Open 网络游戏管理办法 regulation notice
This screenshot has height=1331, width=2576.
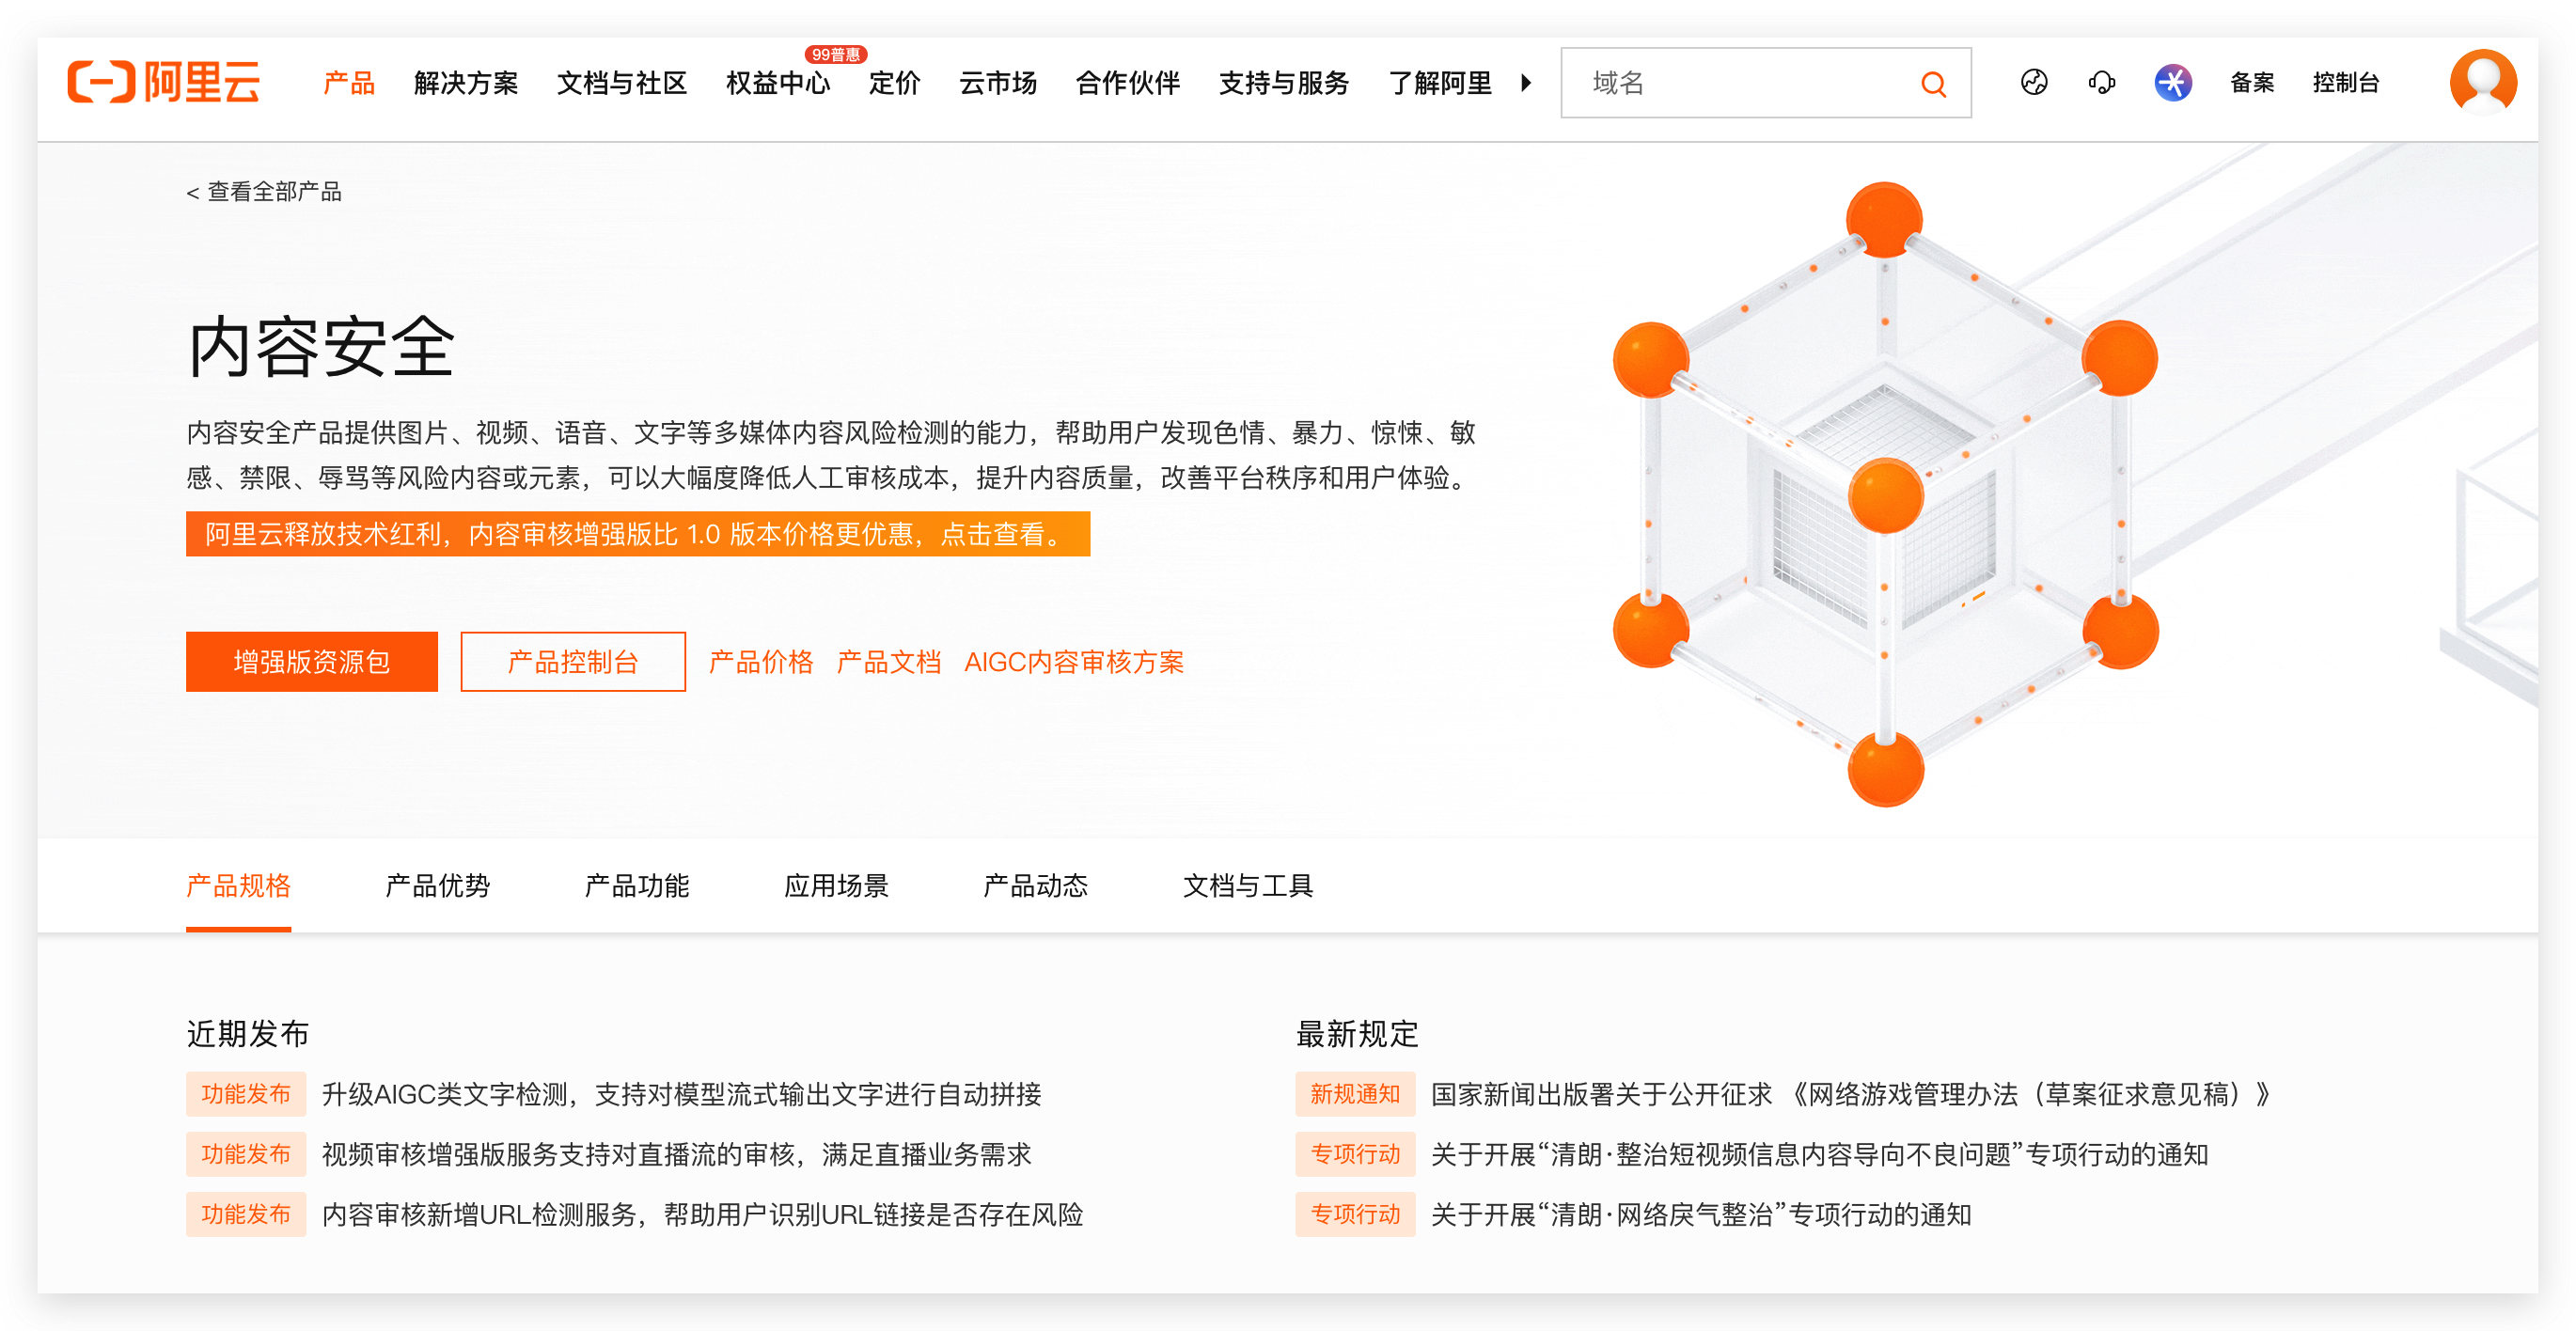tap(1850, 1094)
